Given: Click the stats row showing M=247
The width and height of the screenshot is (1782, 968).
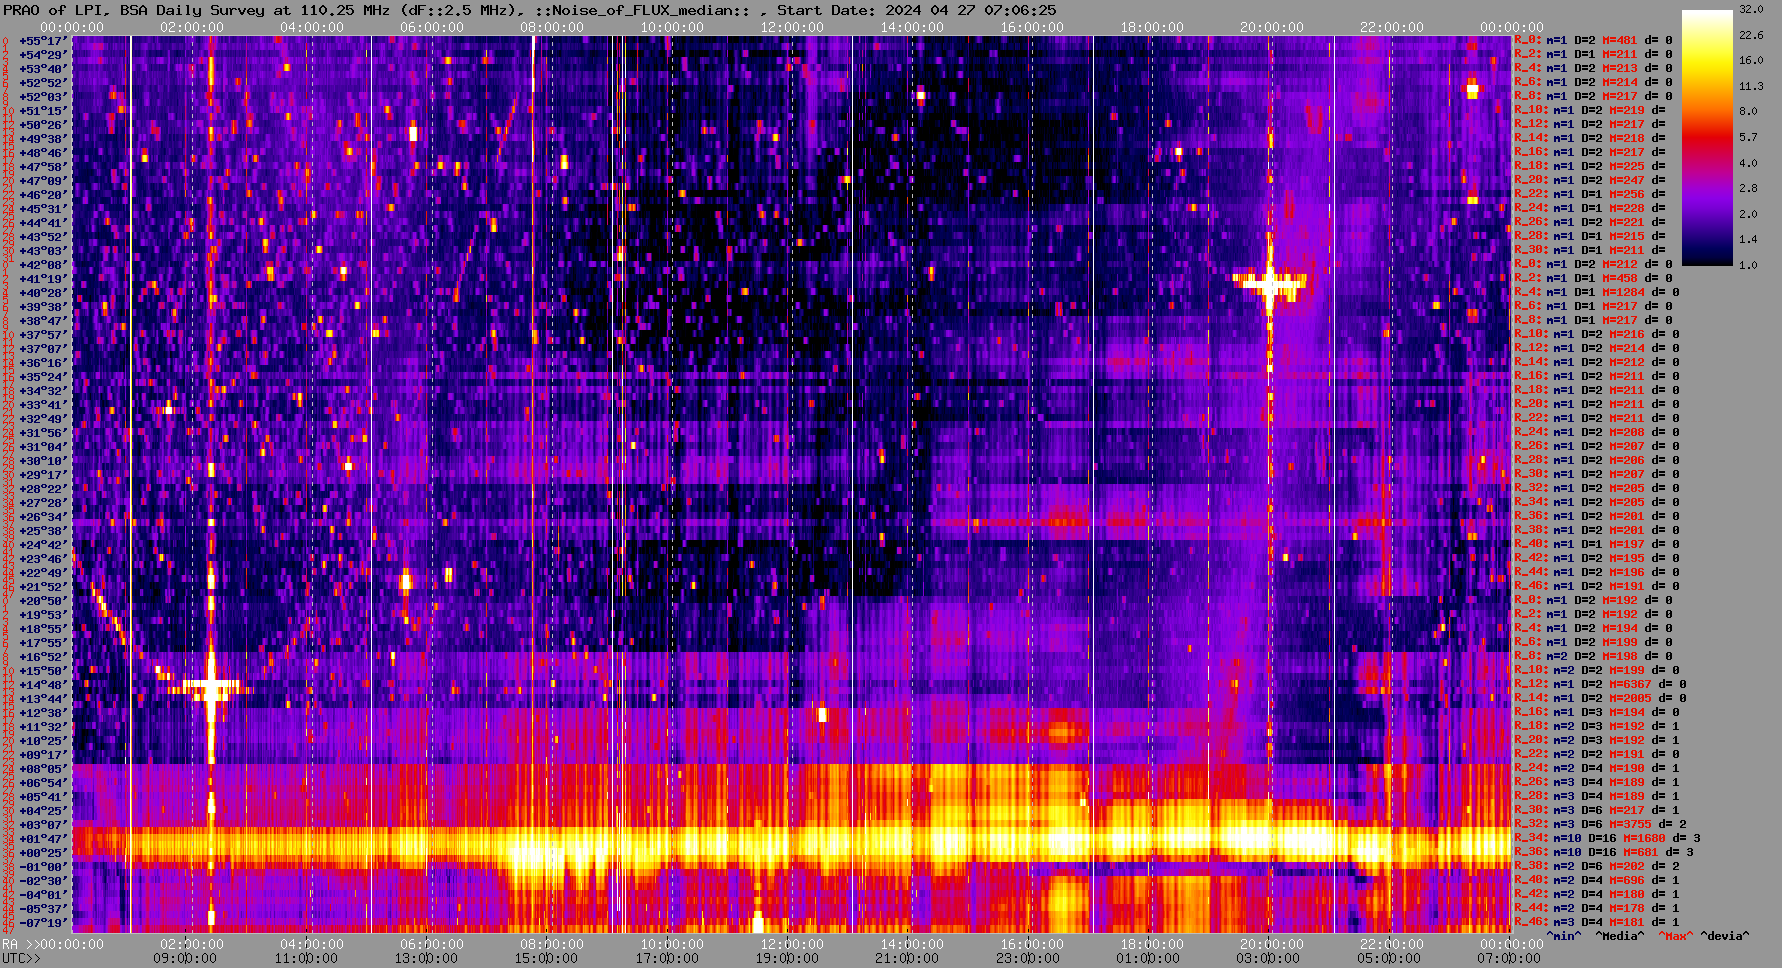Looking at the screenshot, I should (x=1592, y=180).
